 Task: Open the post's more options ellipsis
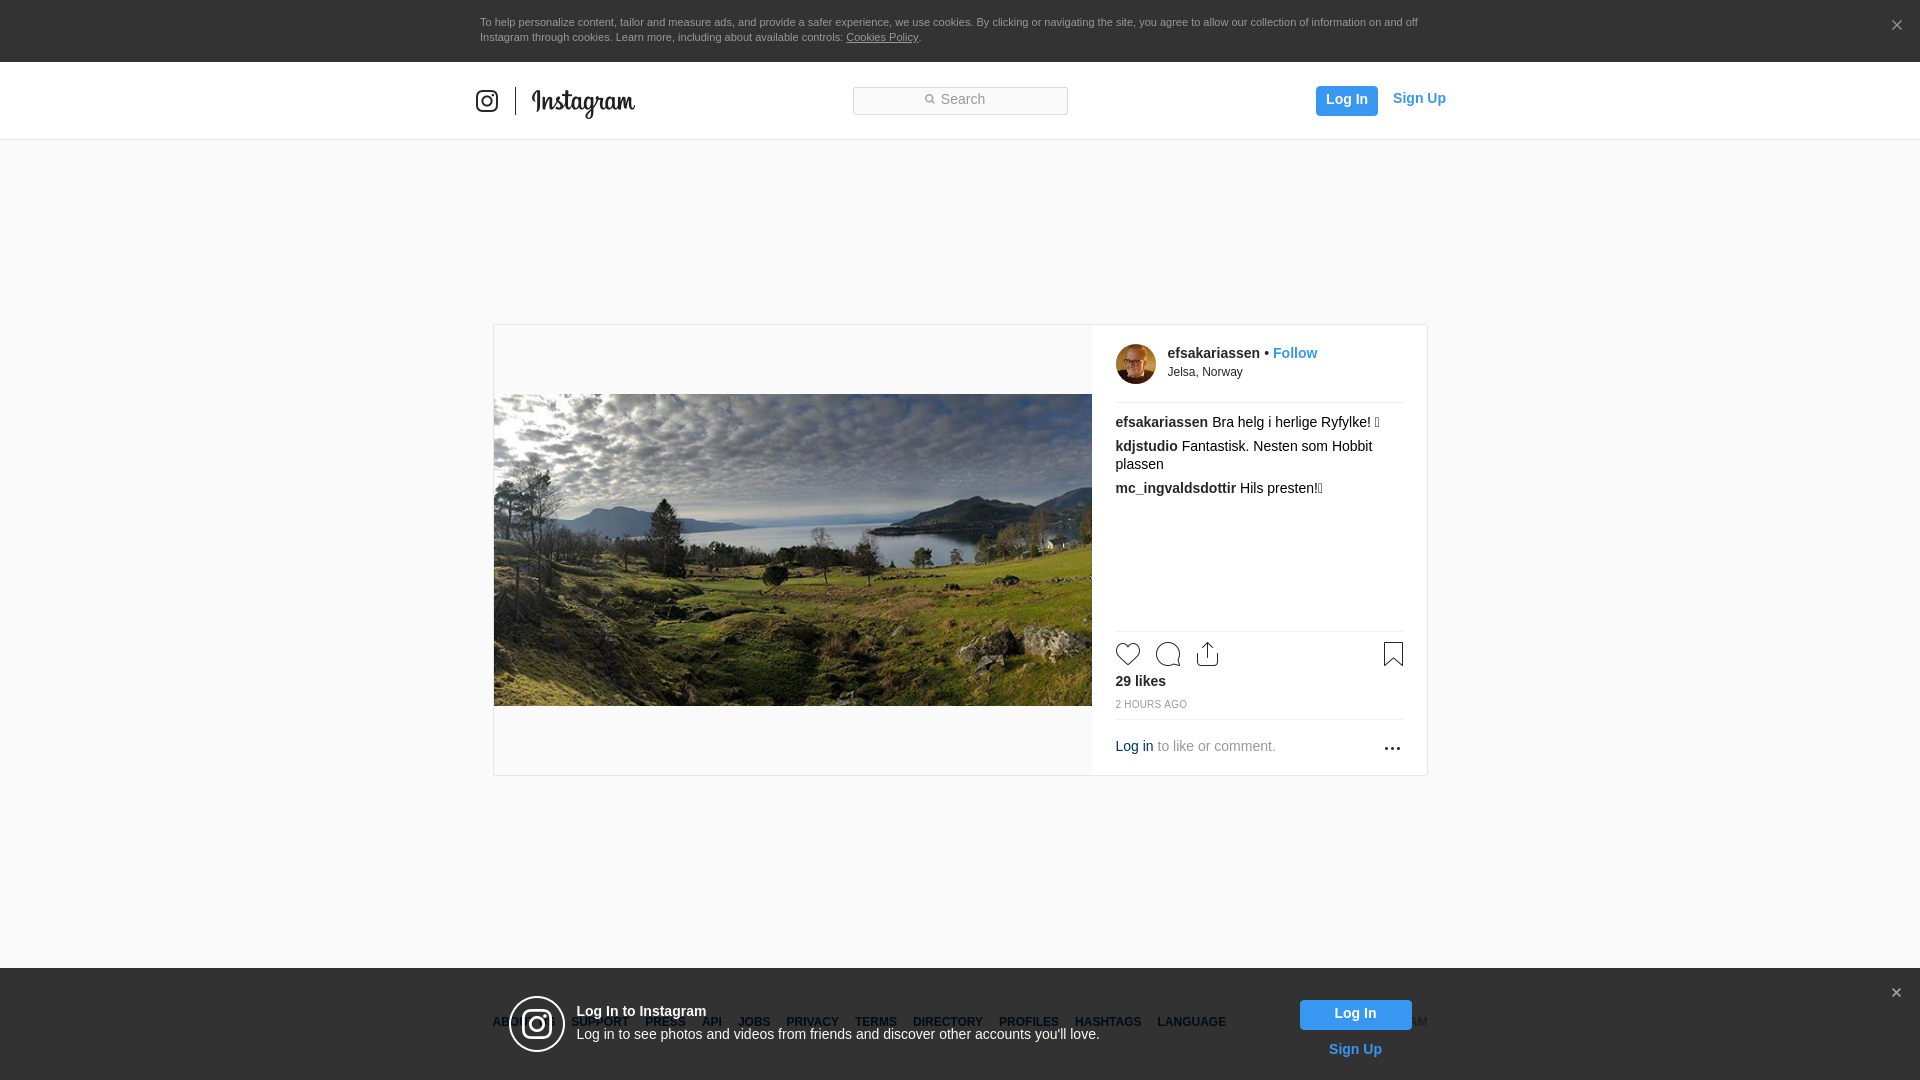click(1392, 748)
